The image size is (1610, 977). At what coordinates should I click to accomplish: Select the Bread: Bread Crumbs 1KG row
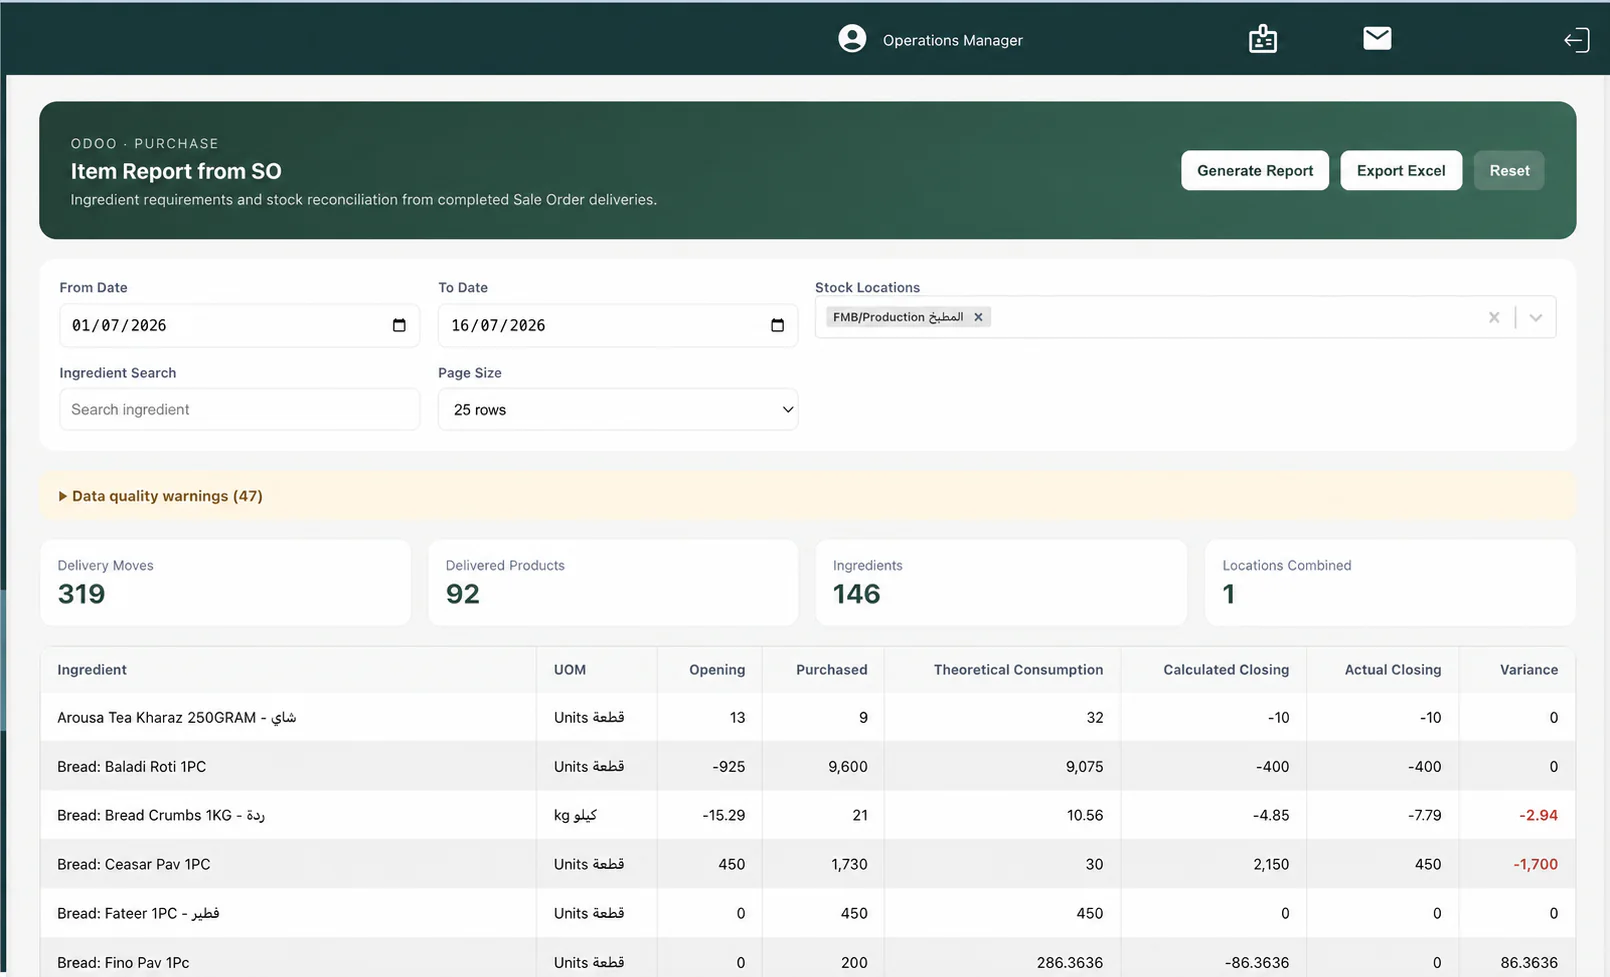pyautogui.click(x=808, y=815)
